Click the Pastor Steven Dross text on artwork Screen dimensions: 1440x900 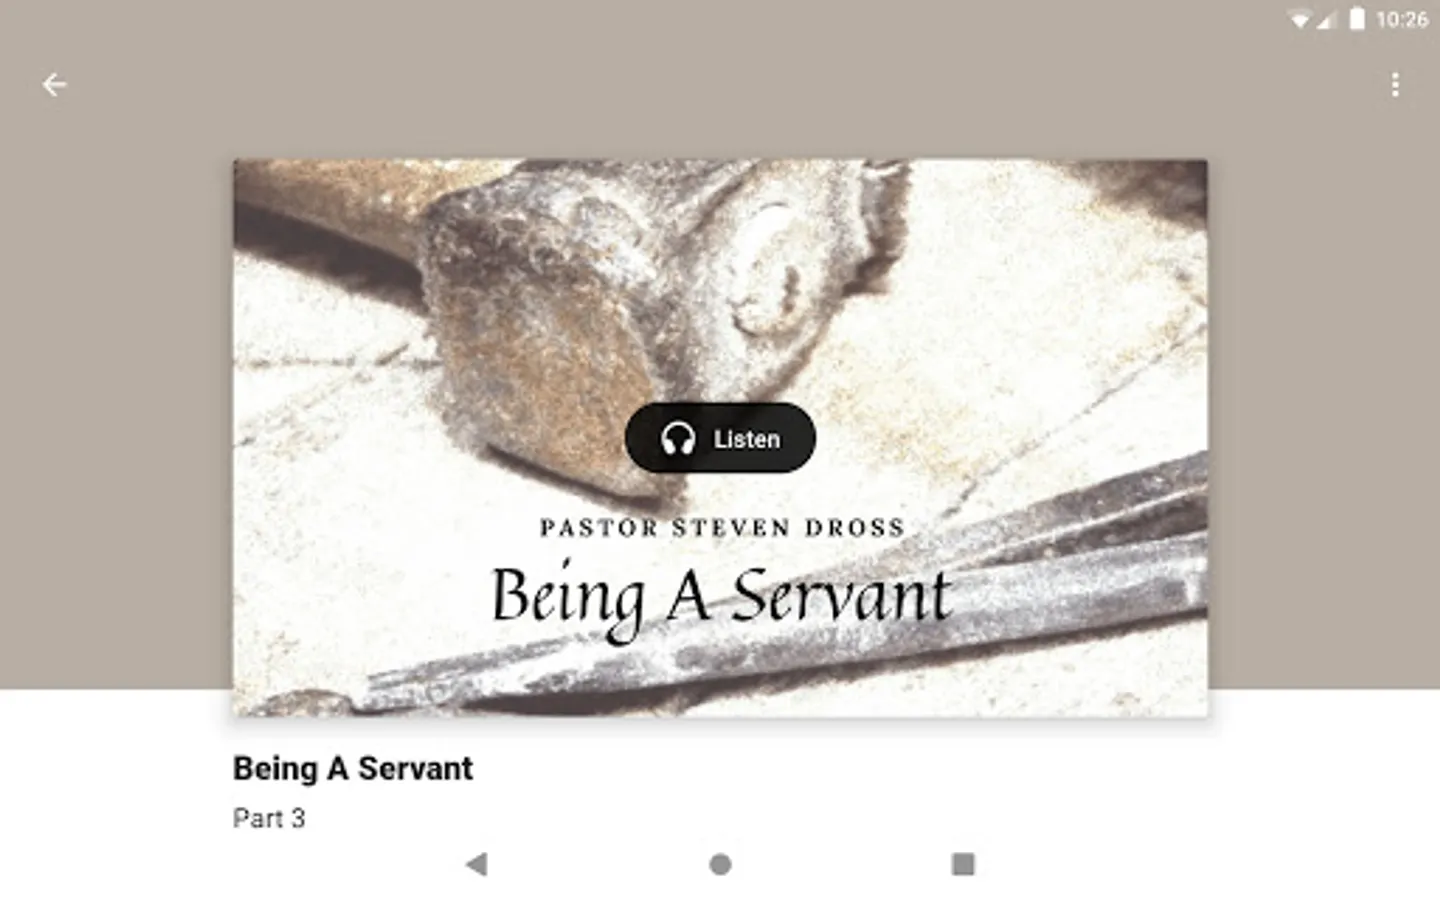(x=722, y=527)
